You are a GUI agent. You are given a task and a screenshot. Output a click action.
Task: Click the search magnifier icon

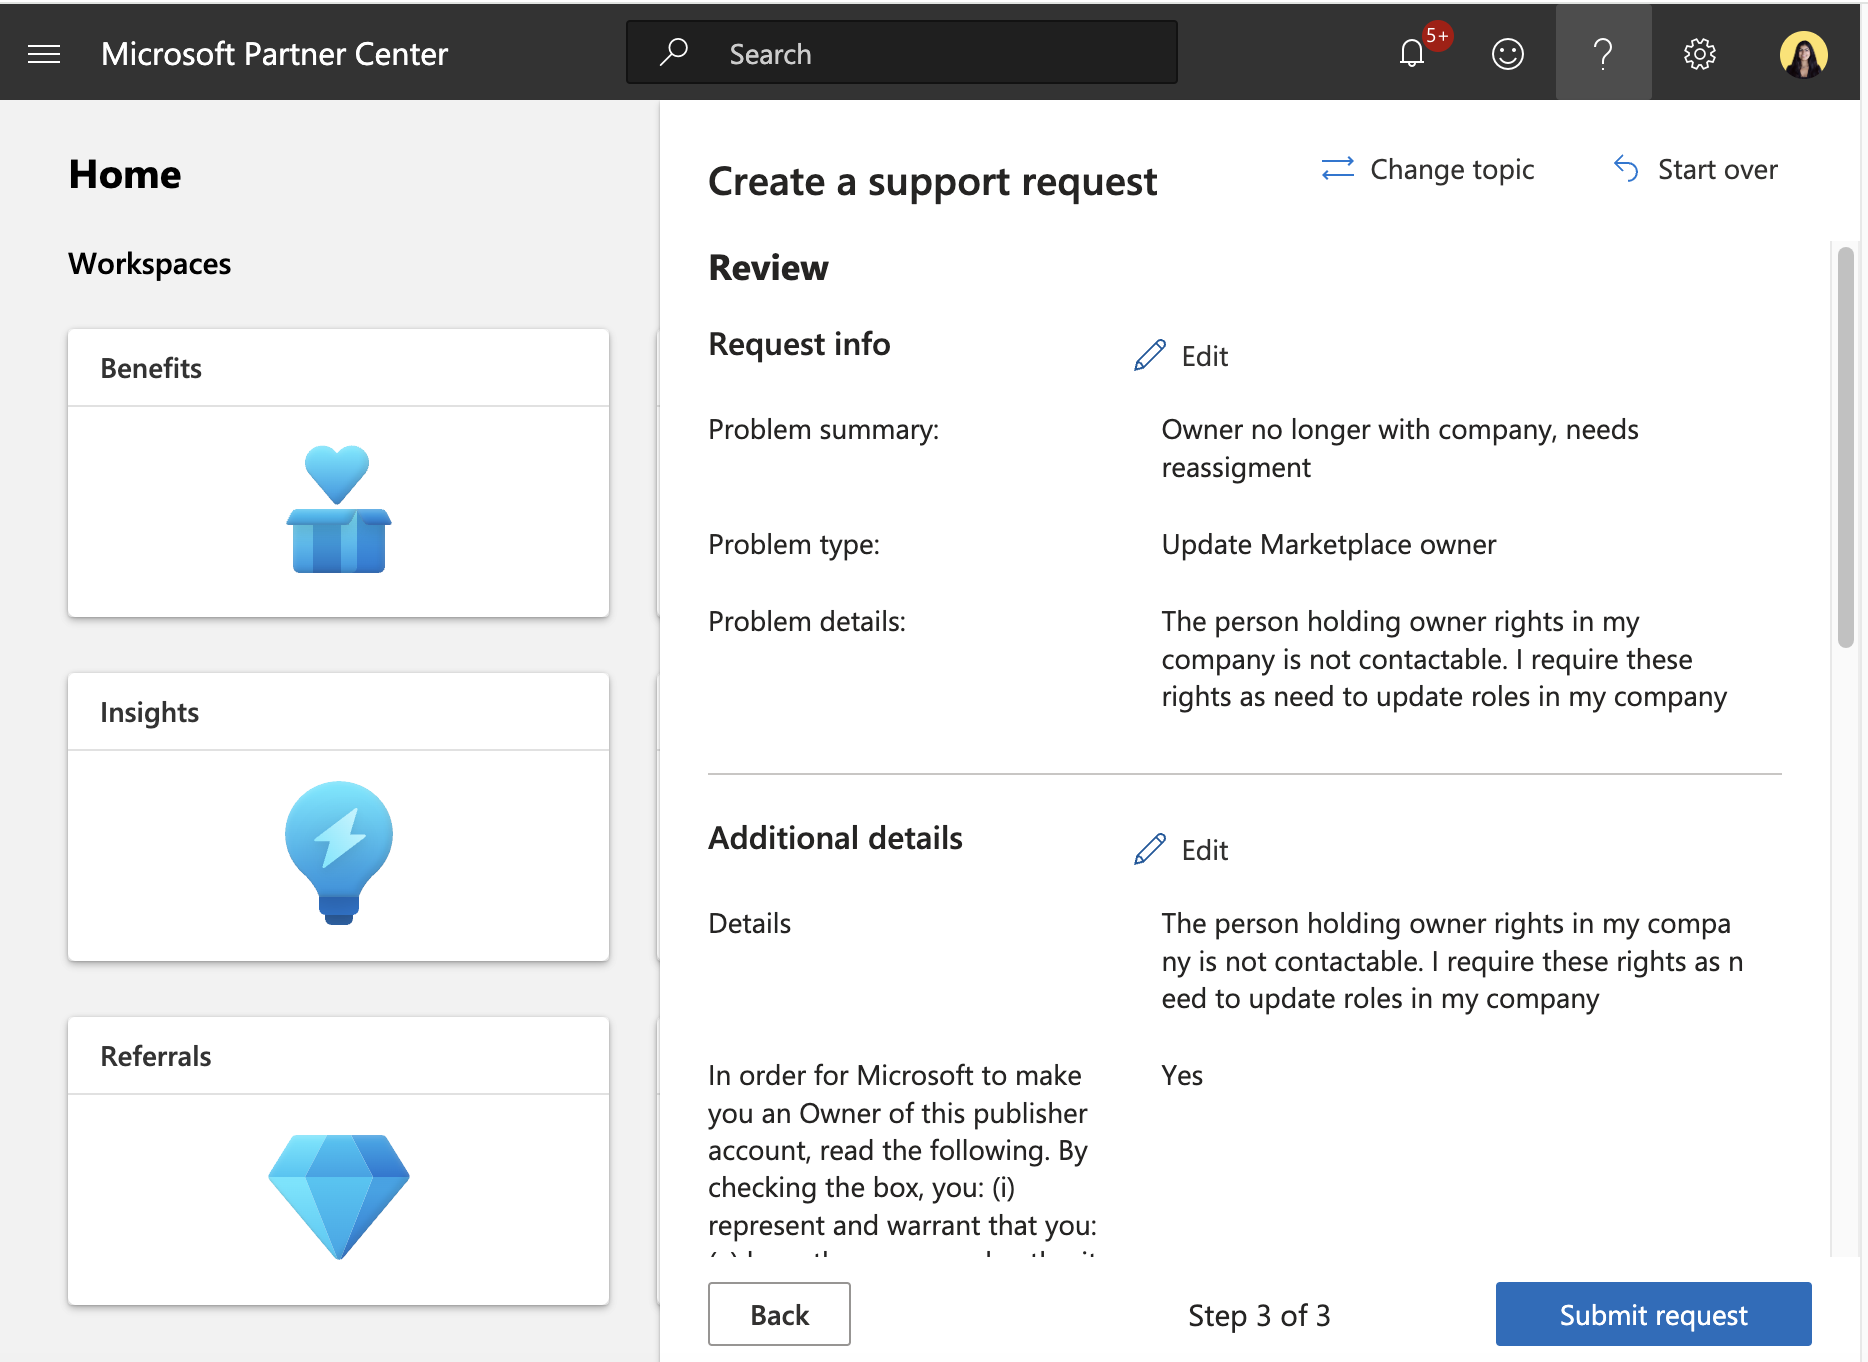click(674, 52)
